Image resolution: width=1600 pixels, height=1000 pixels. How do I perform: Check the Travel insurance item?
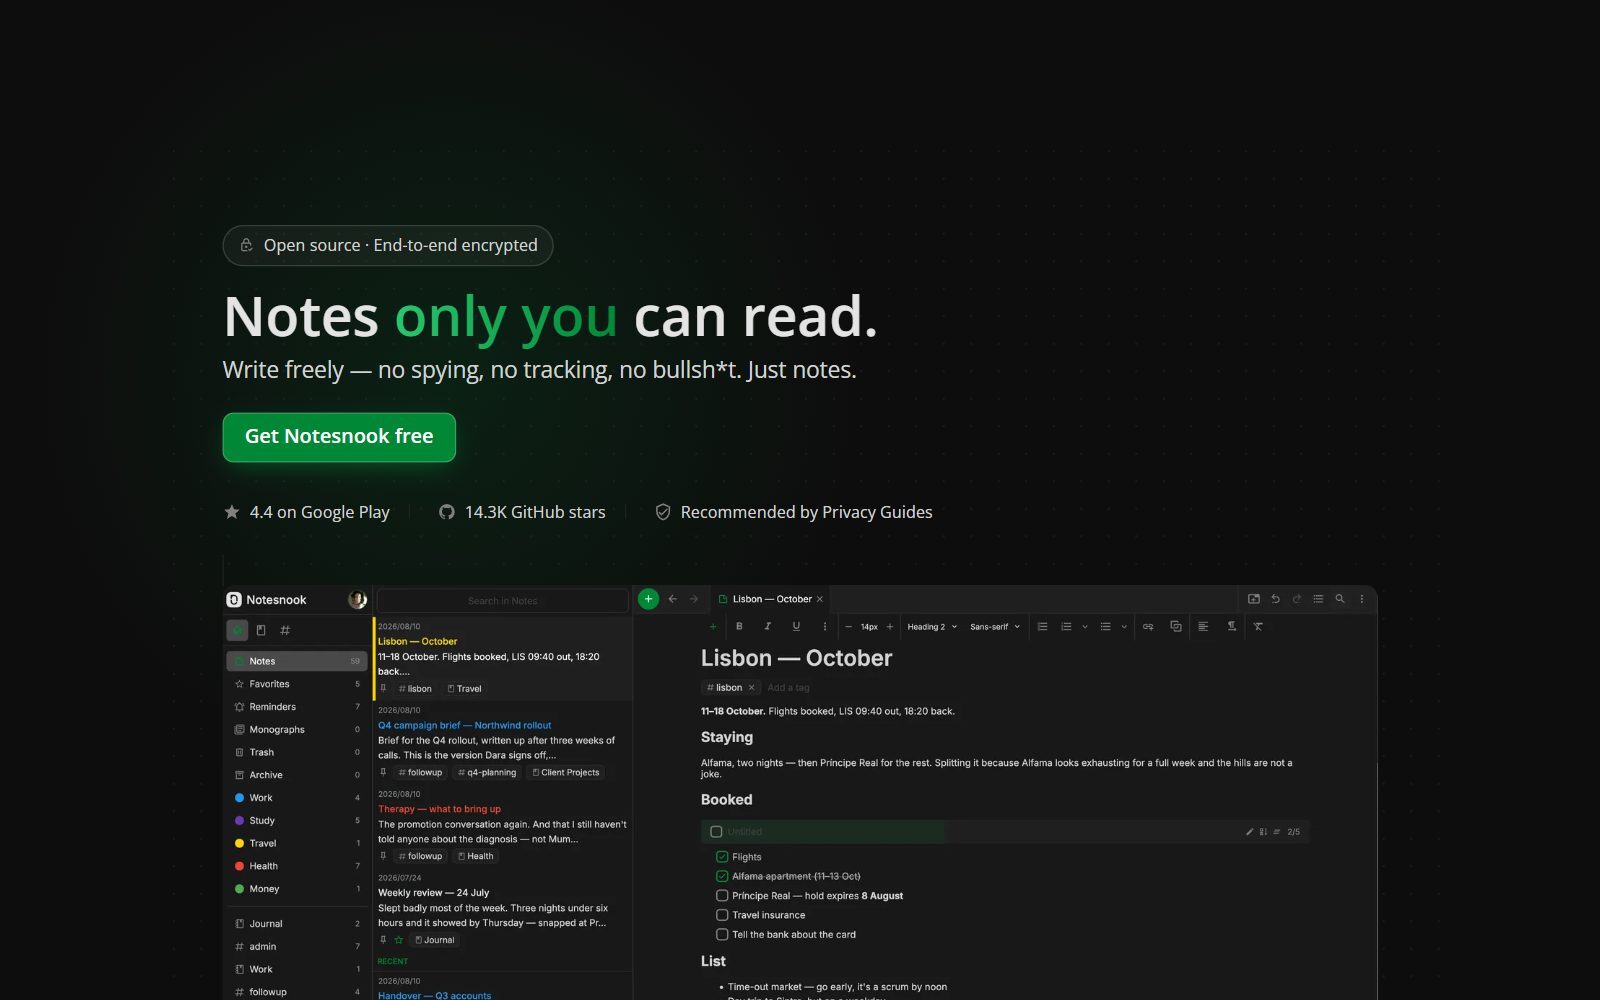click(x=722, y=915)
